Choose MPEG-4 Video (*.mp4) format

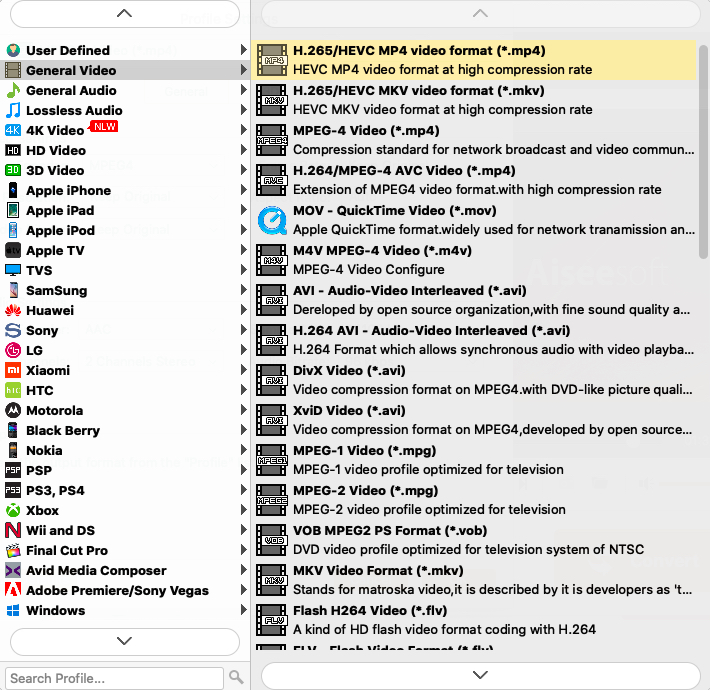[474, 140]
